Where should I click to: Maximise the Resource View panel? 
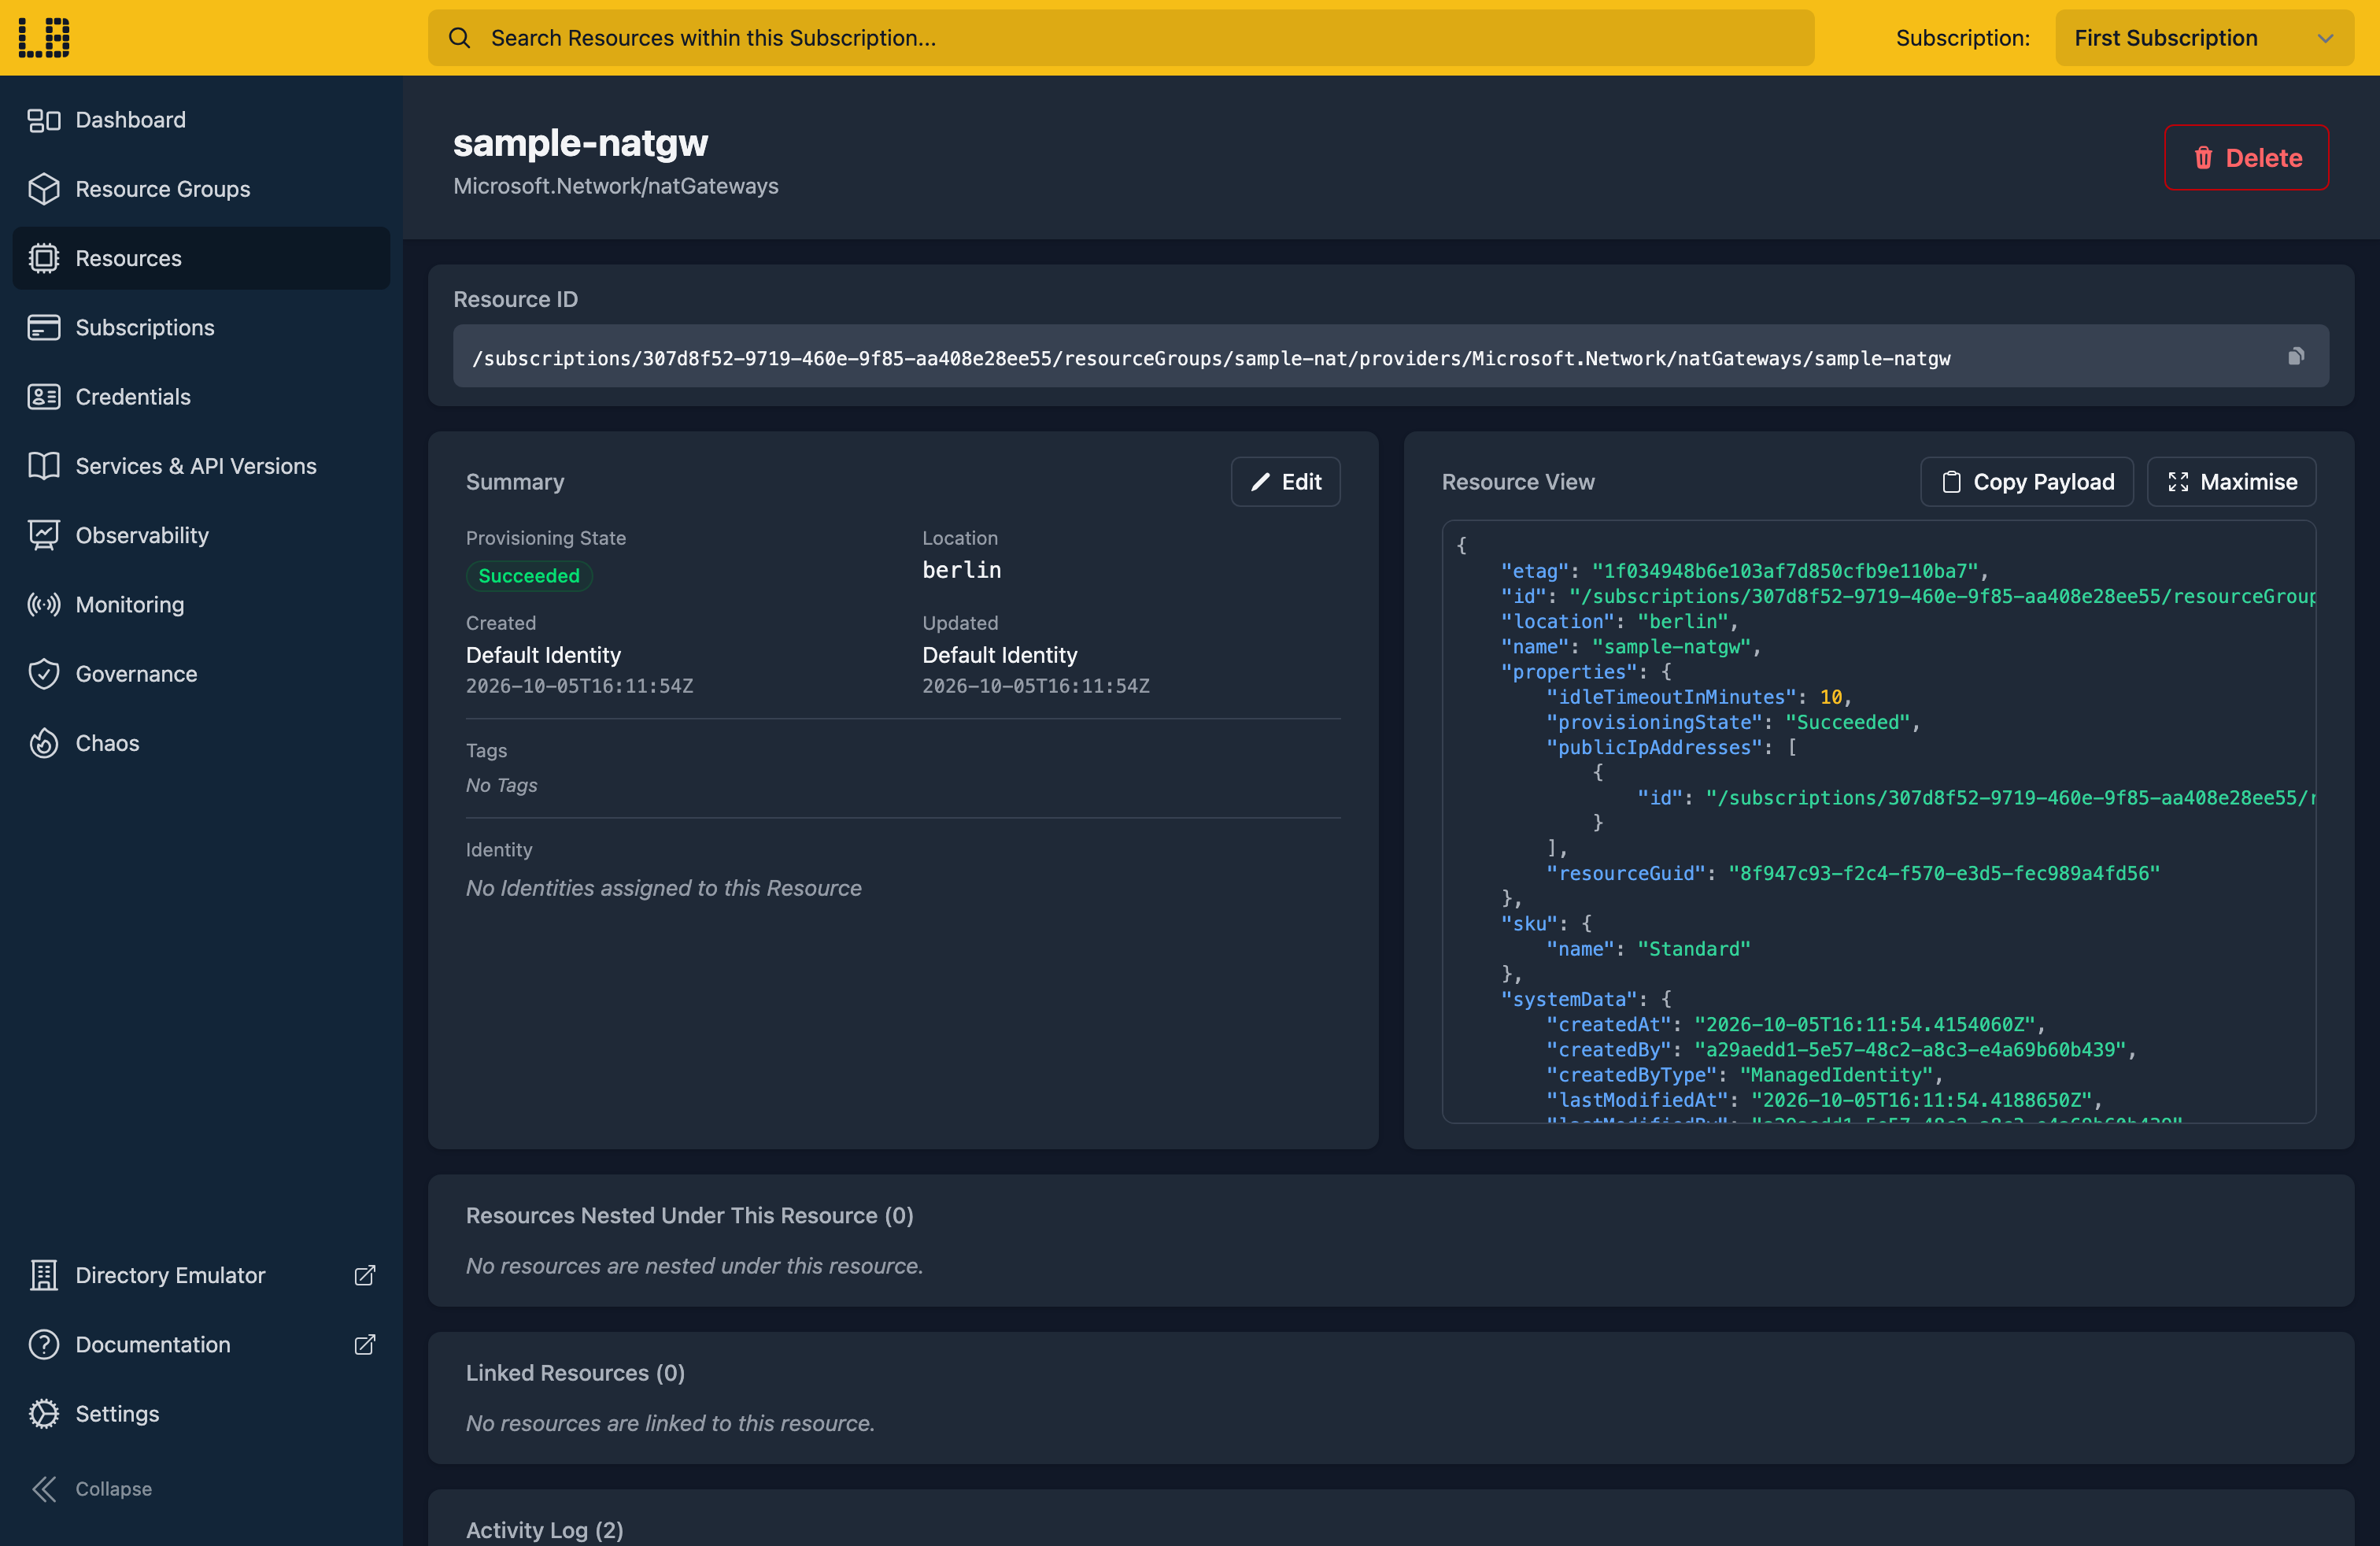2231,482
